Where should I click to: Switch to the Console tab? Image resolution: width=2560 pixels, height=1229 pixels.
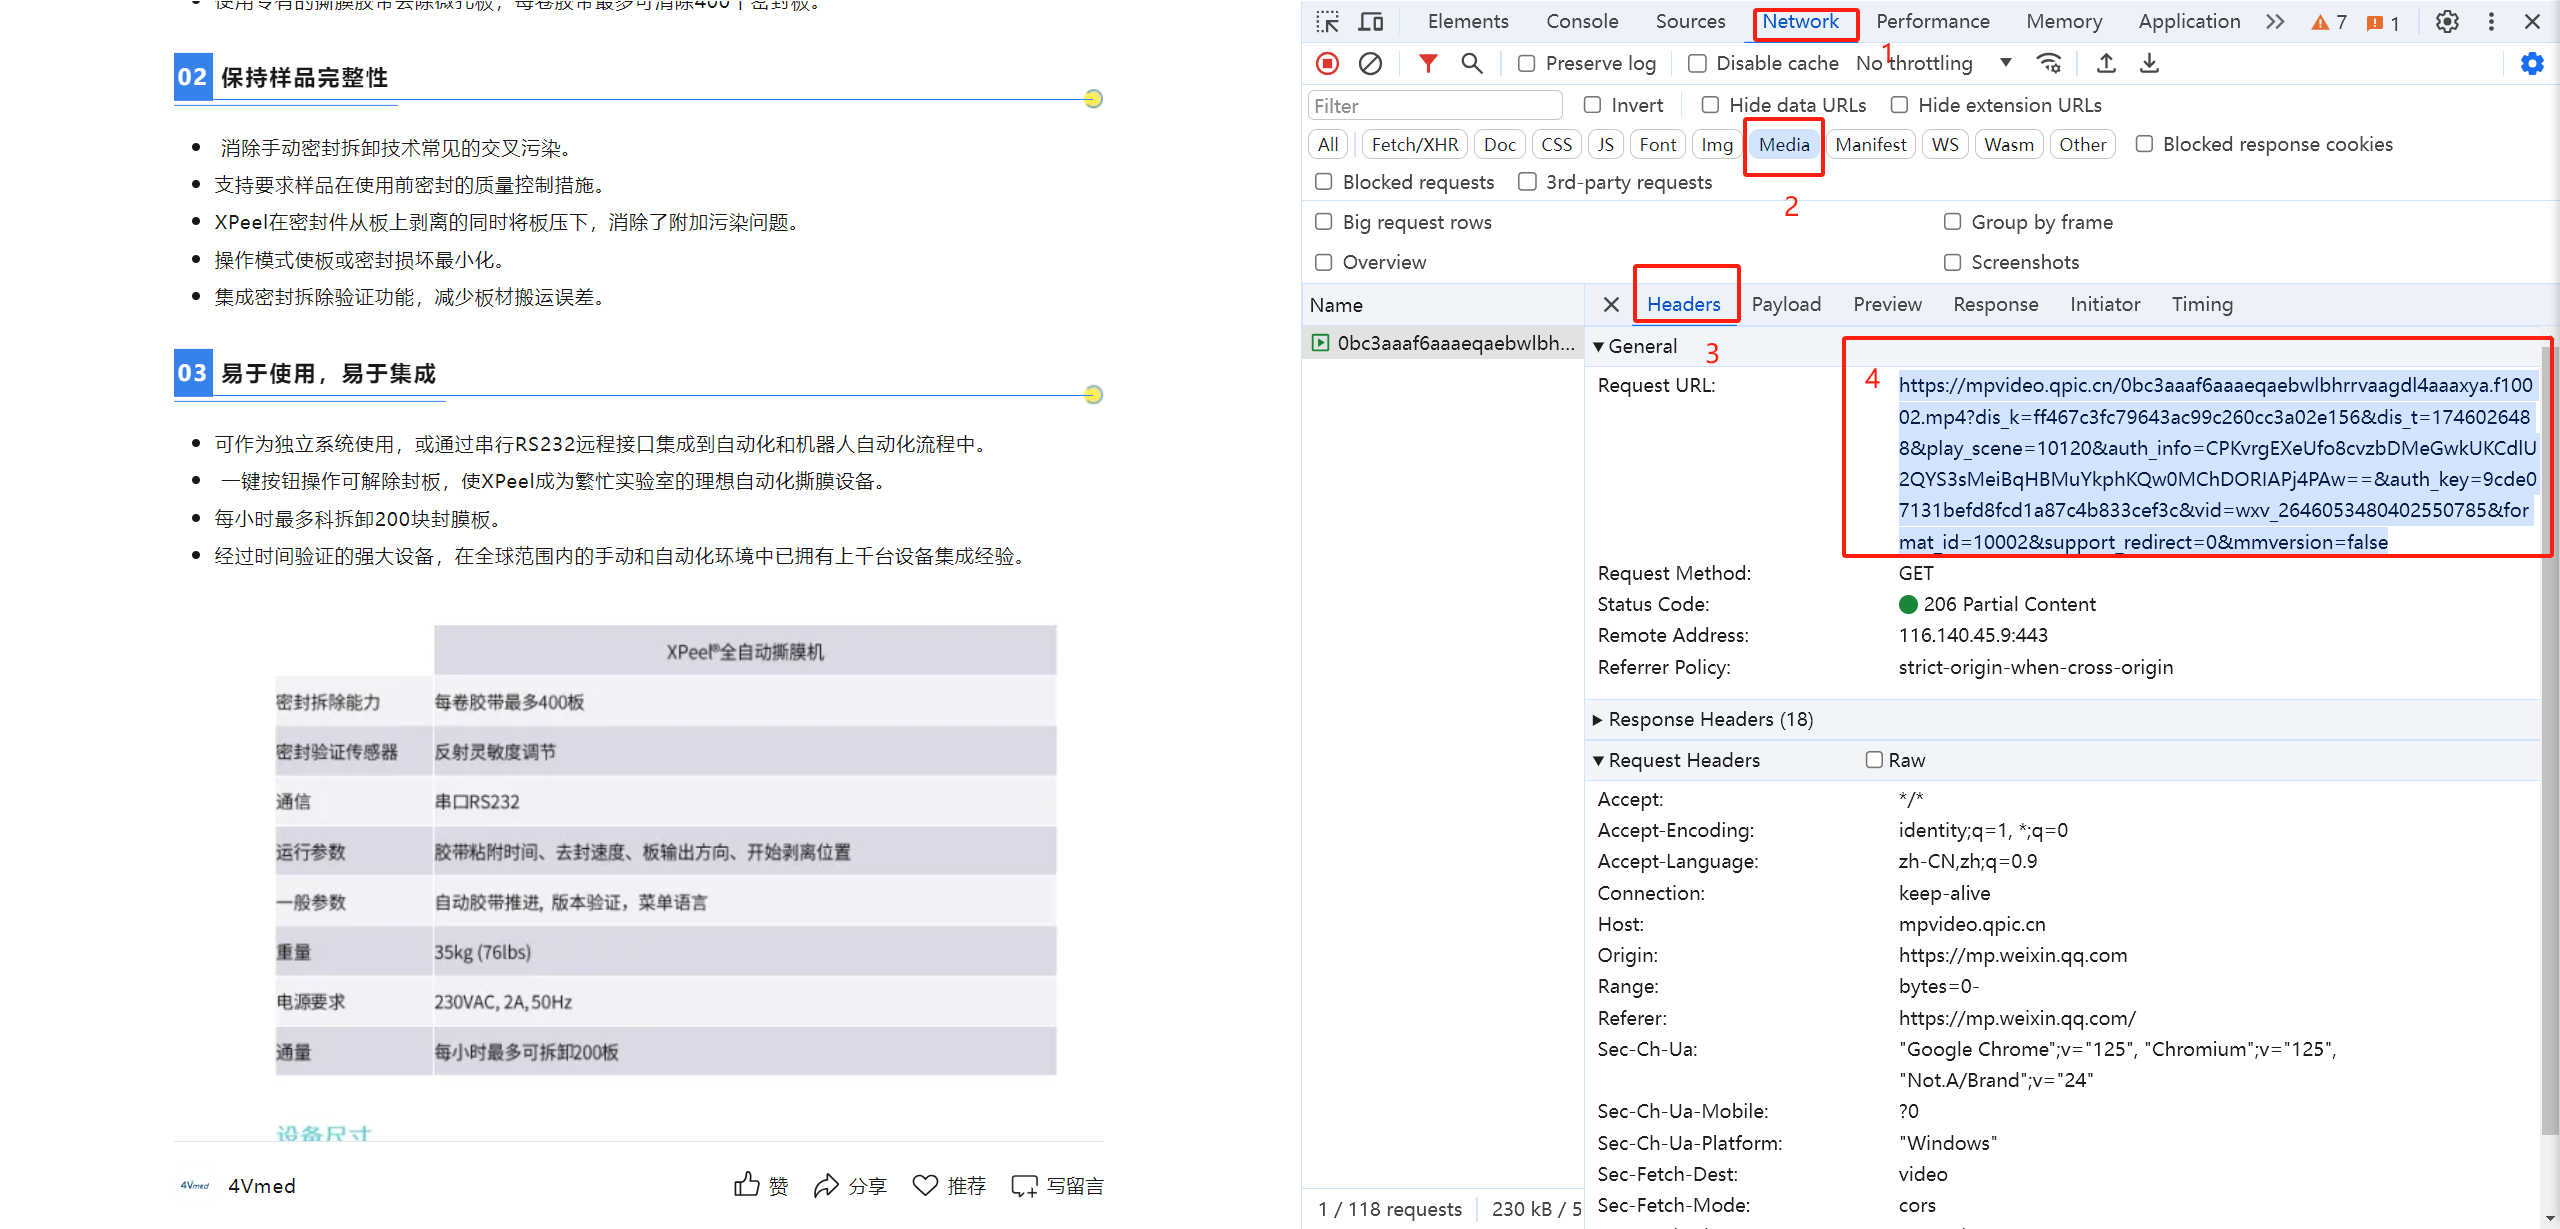click(x=1582, y=22)
